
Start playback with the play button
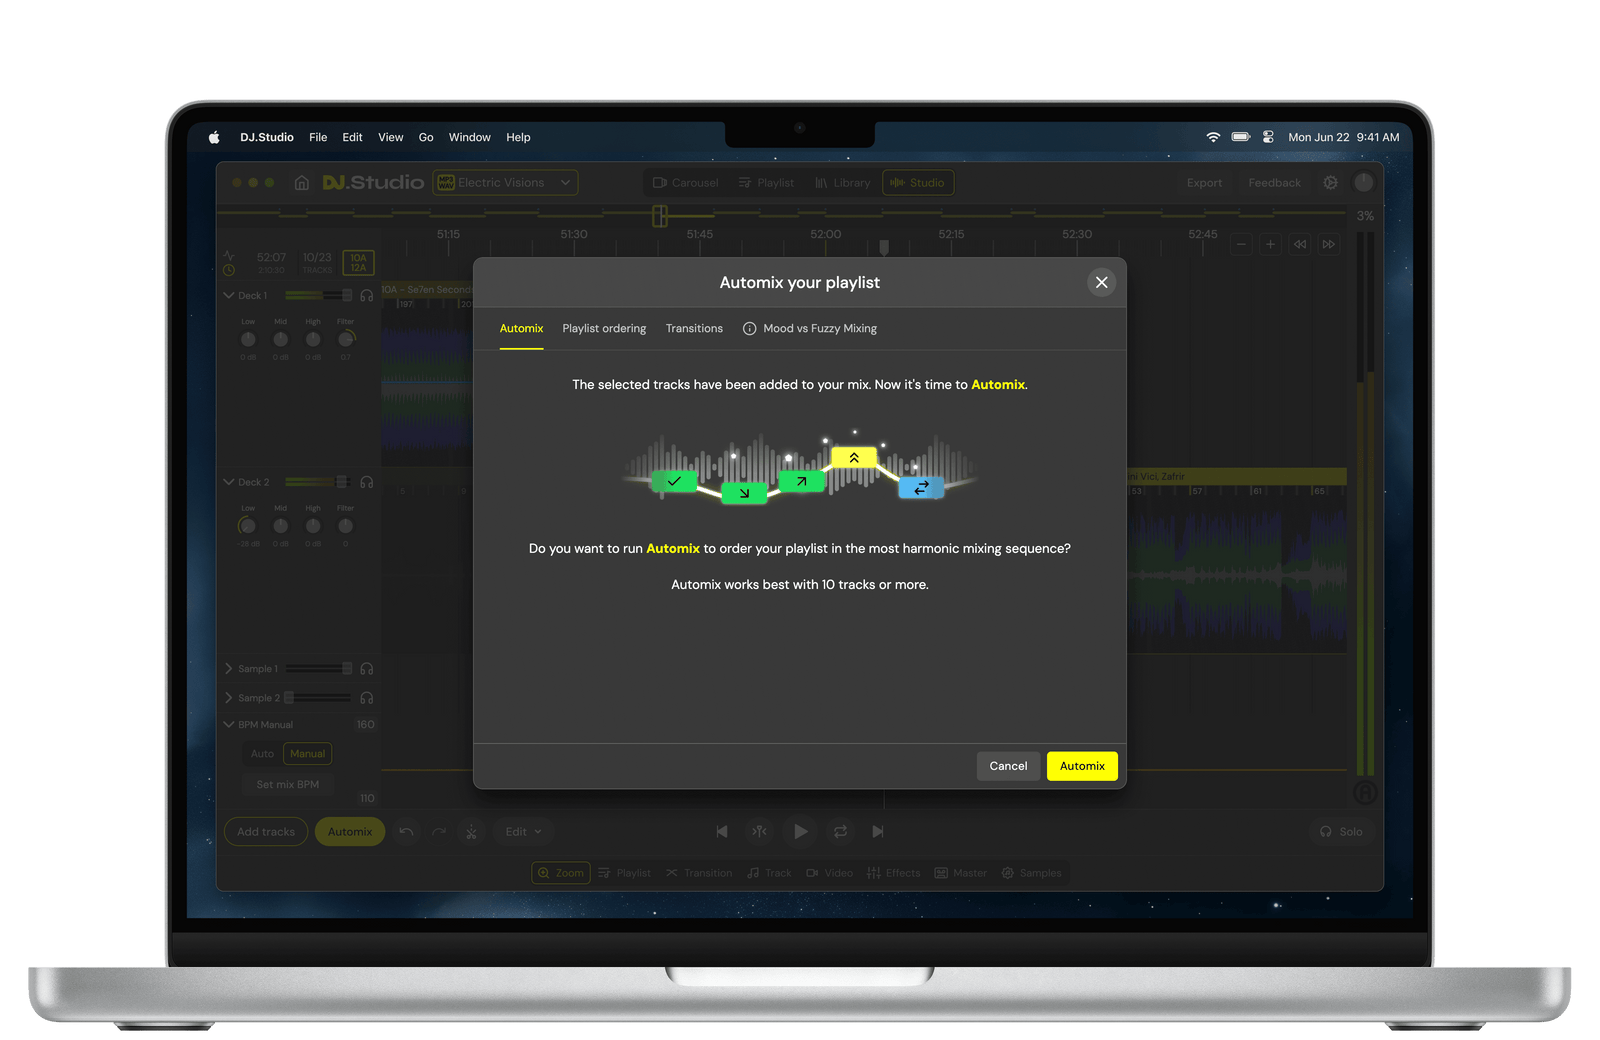800,832
